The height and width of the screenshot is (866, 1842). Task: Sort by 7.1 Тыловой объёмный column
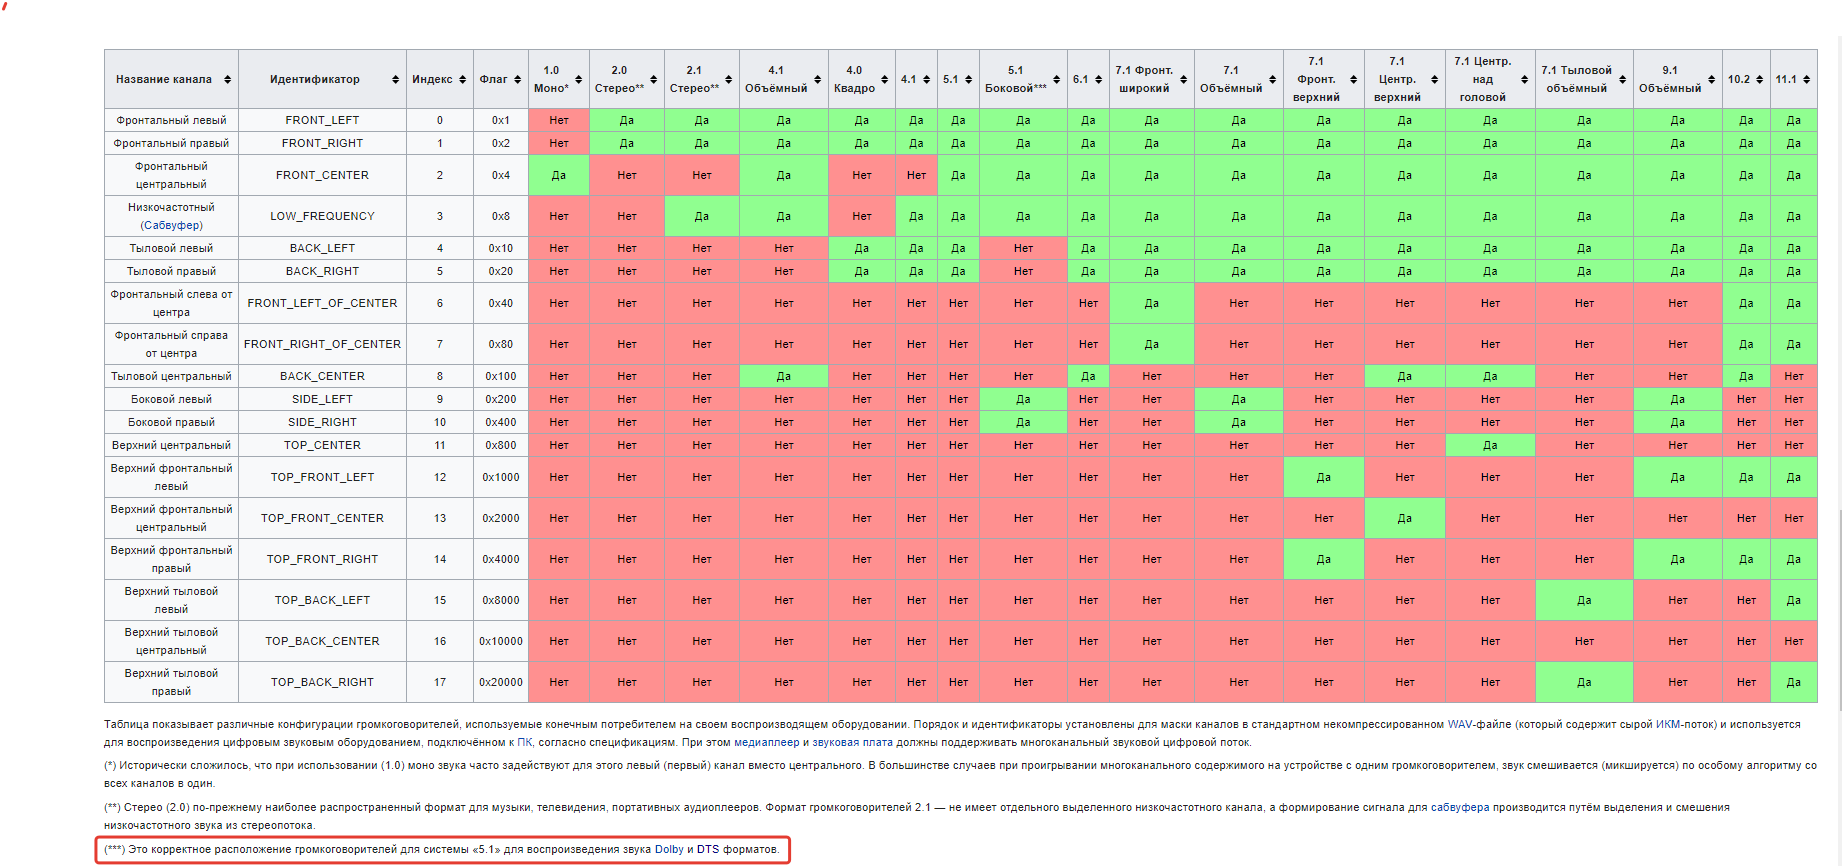tap(1622, 80)
